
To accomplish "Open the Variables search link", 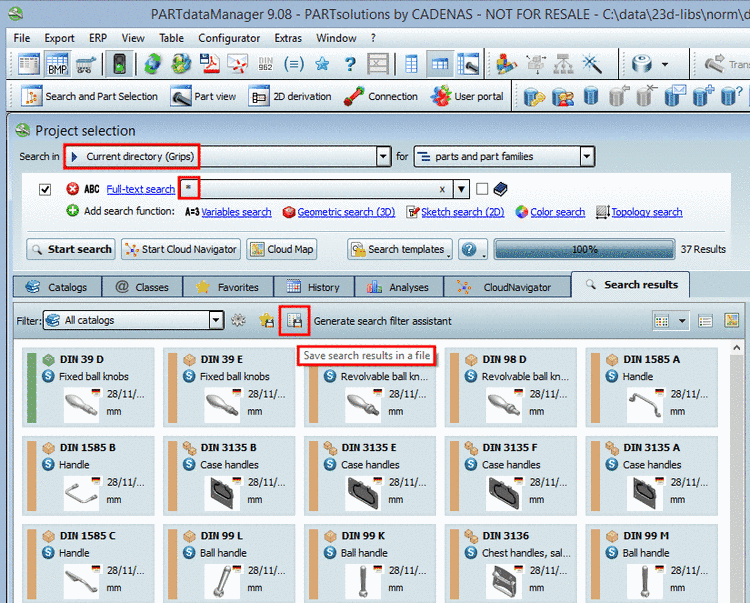I will [236, 212].
